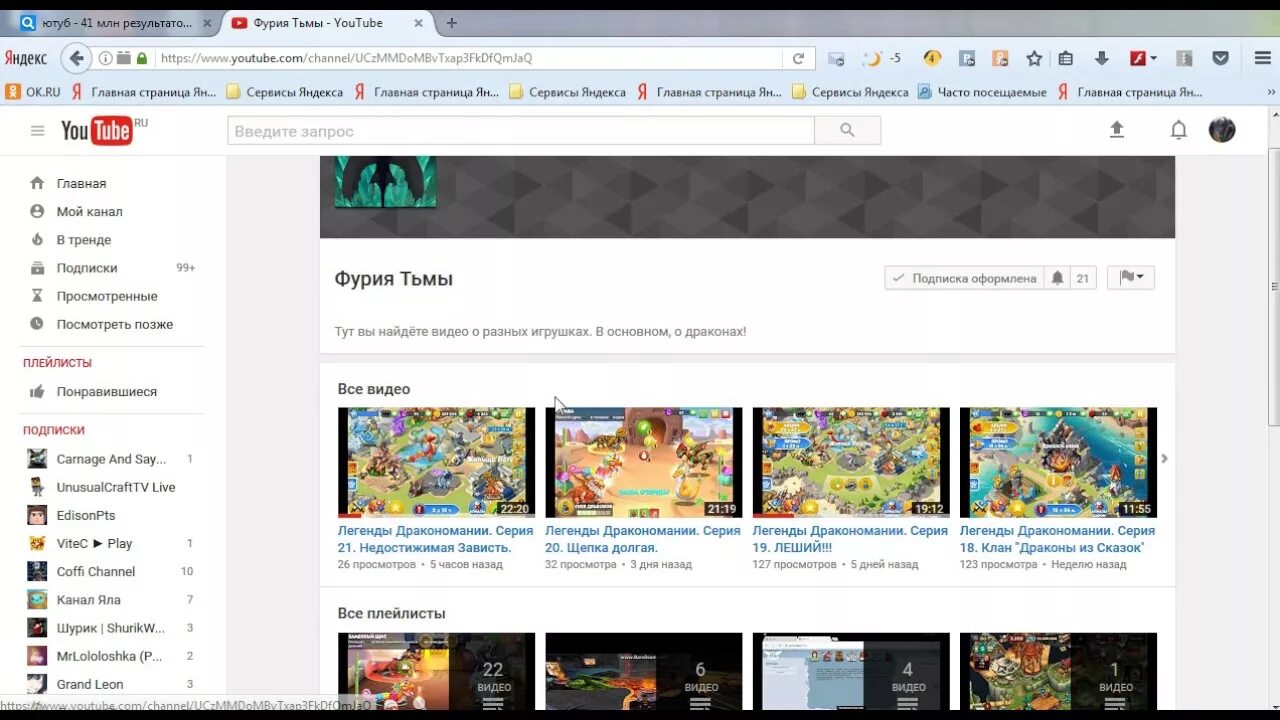Open Серия 20. Щепка долгая video title
This screenshot has height=720, width=1280.
(x=643, y=539)
